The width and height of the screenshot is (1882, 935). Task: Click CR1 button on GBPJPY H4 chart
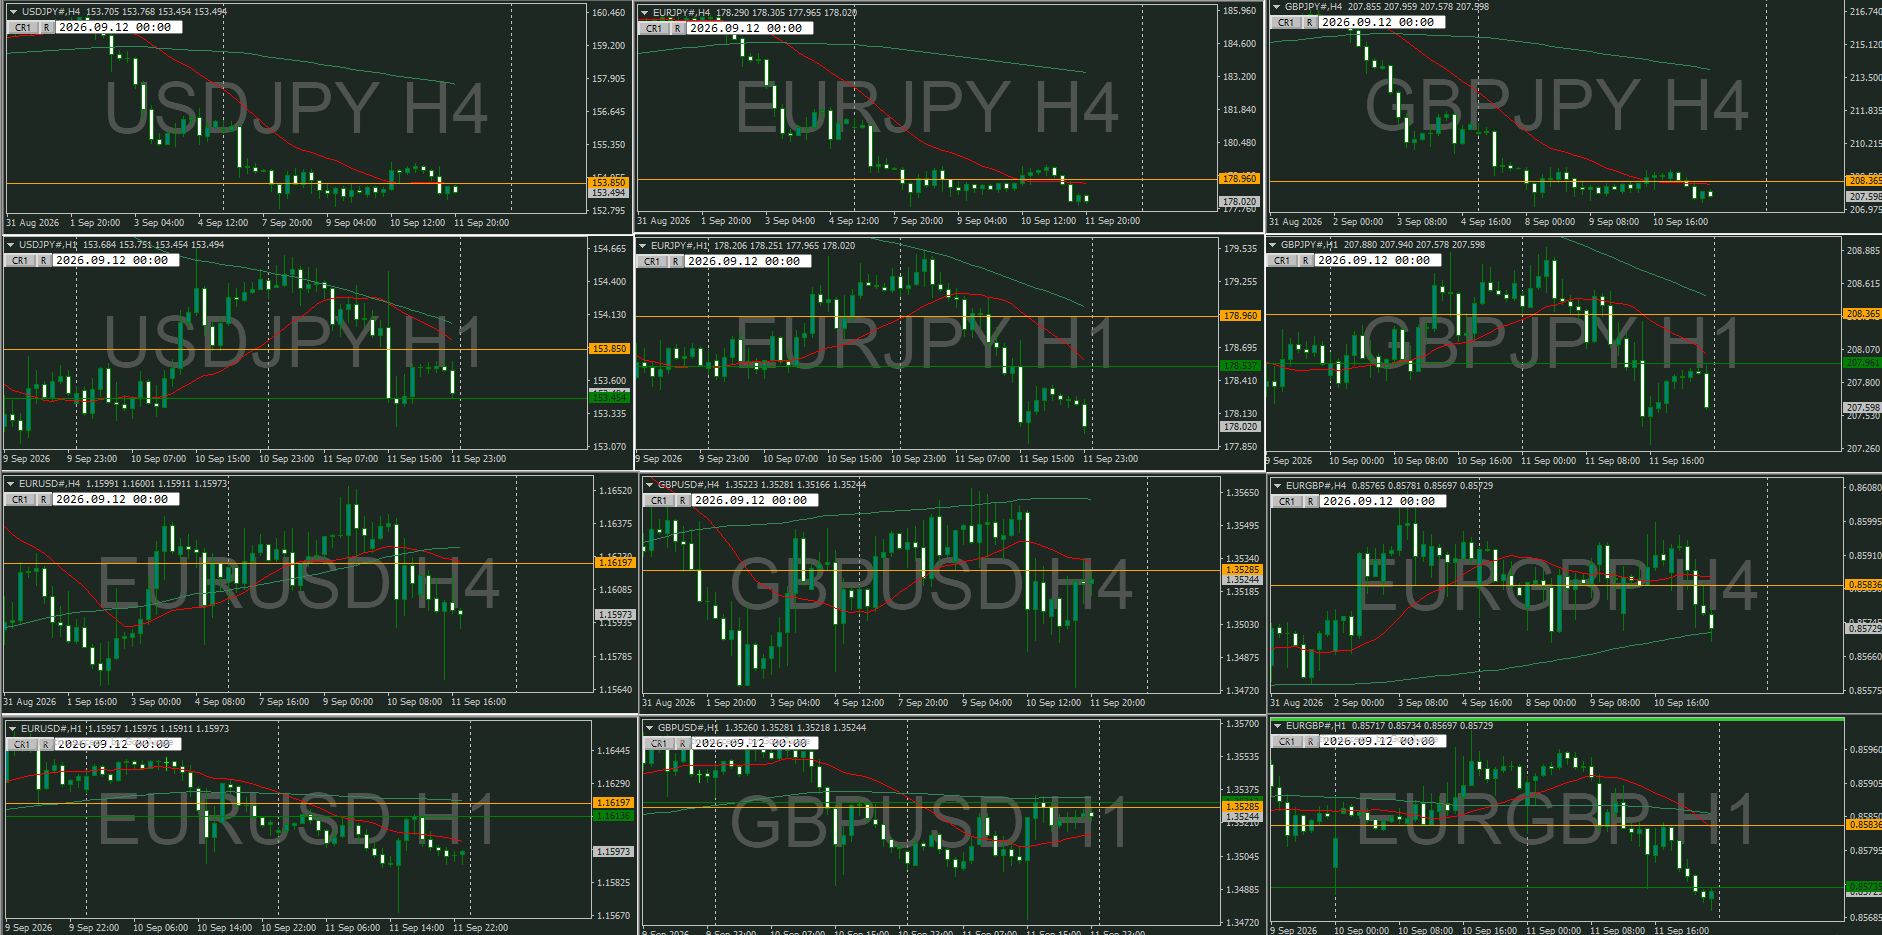point(1286,22)
